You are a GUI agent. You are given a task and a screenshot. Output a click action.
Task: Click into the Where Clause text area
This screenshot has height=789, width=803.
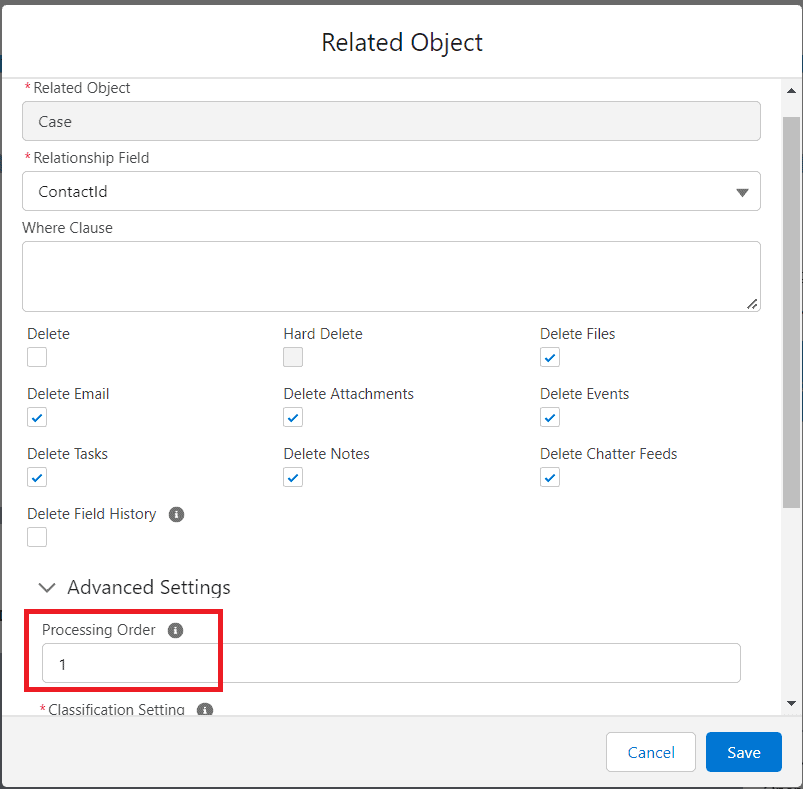(391, 276)
